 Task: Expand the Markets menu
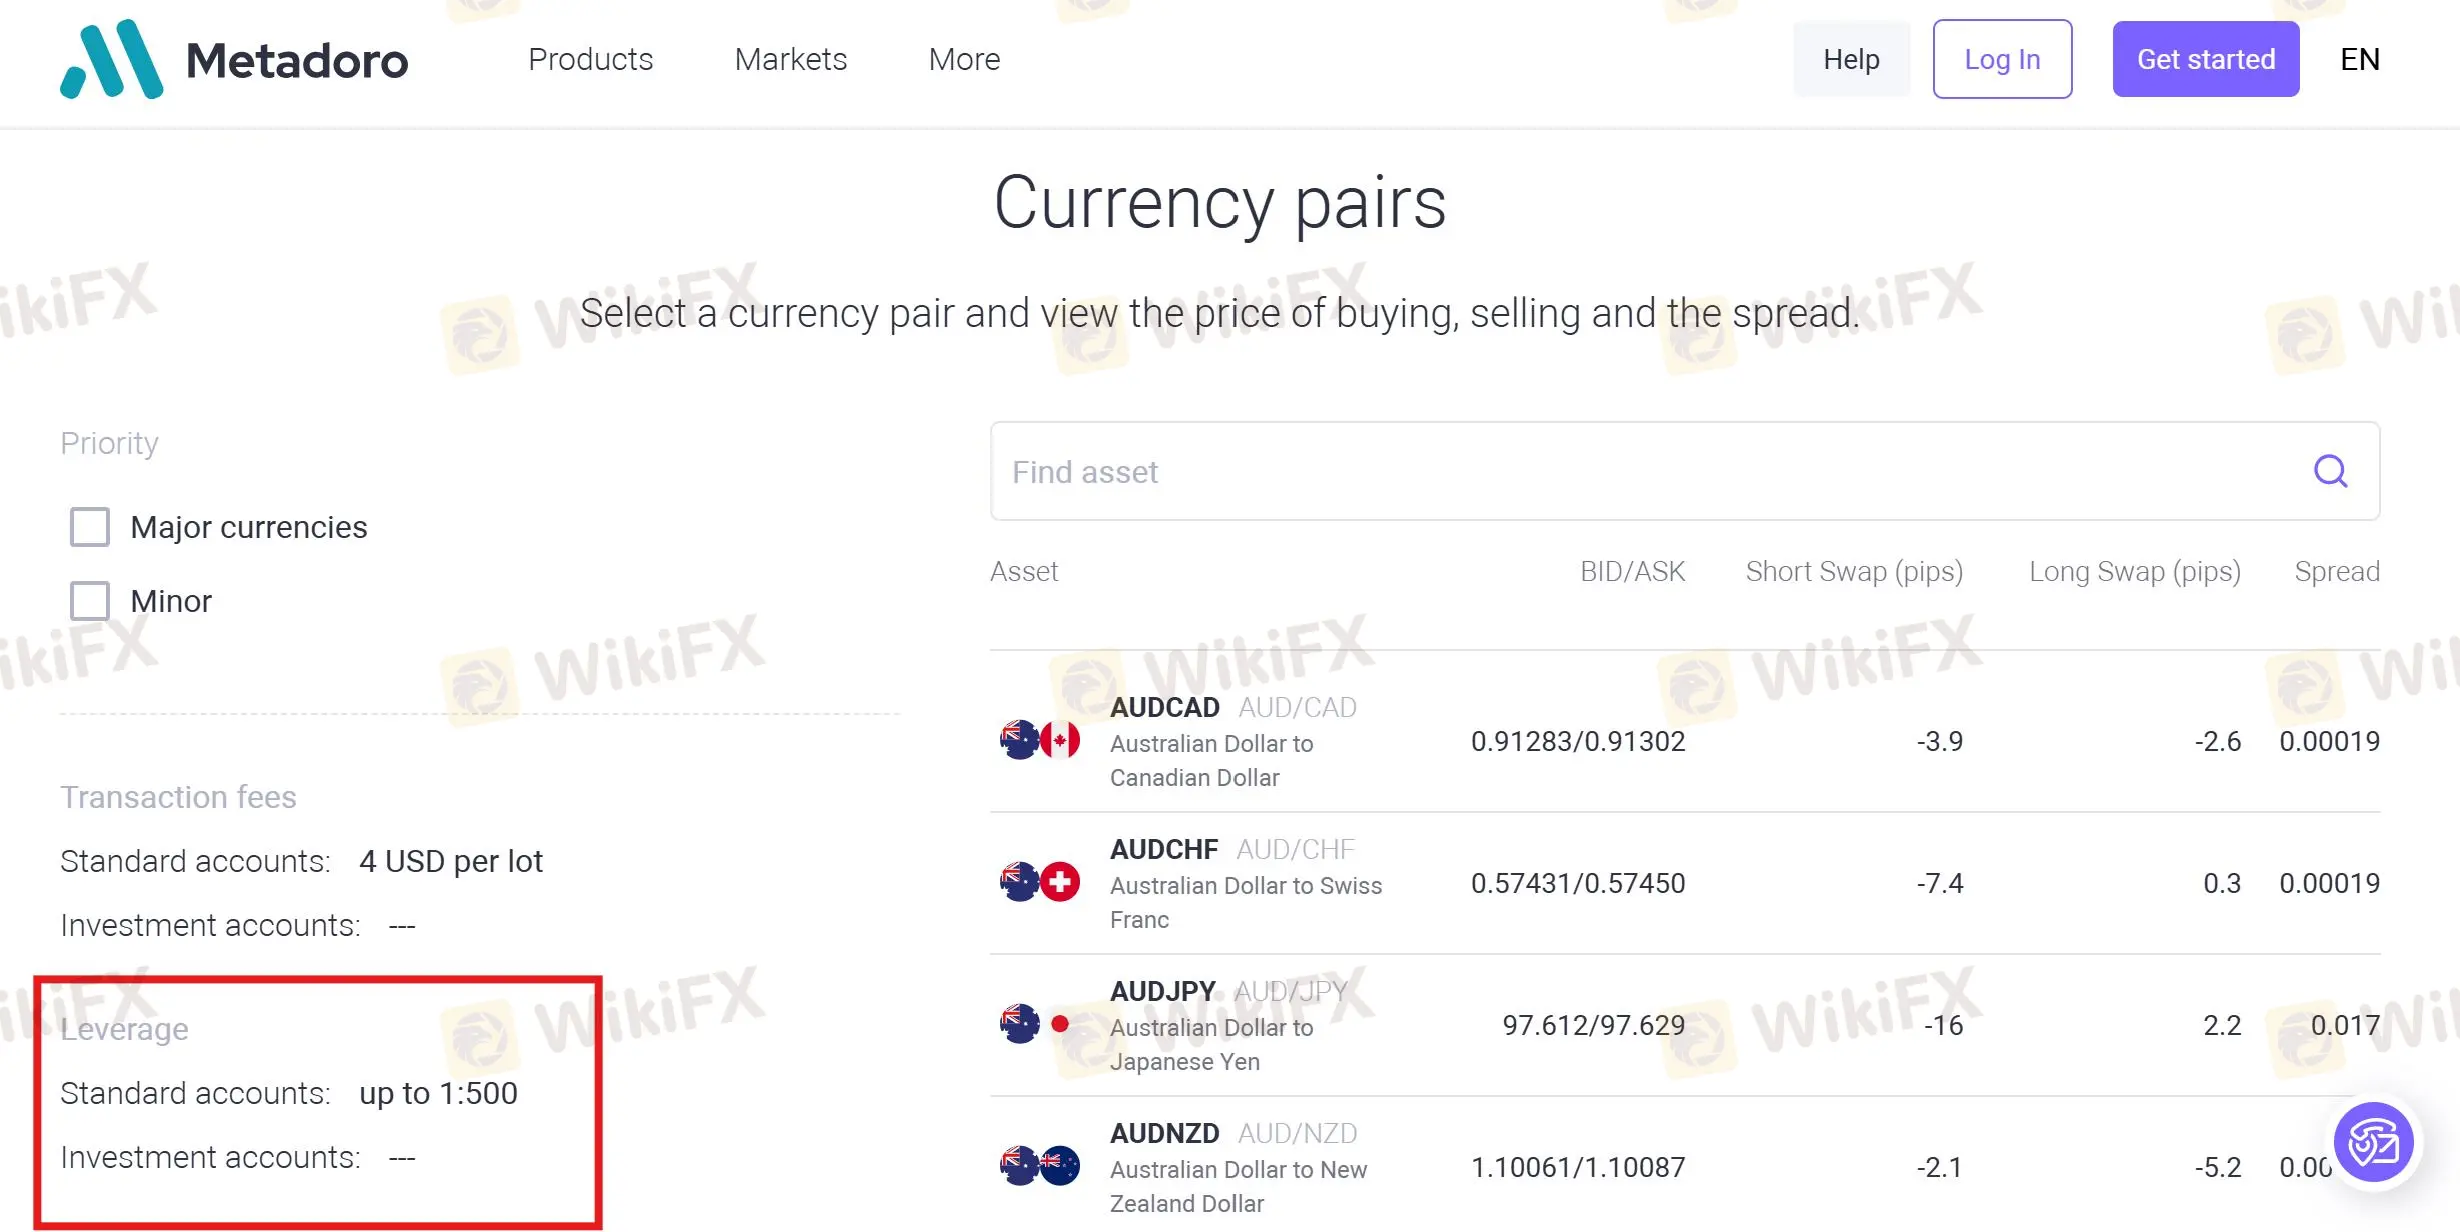(x=790, y=59)
